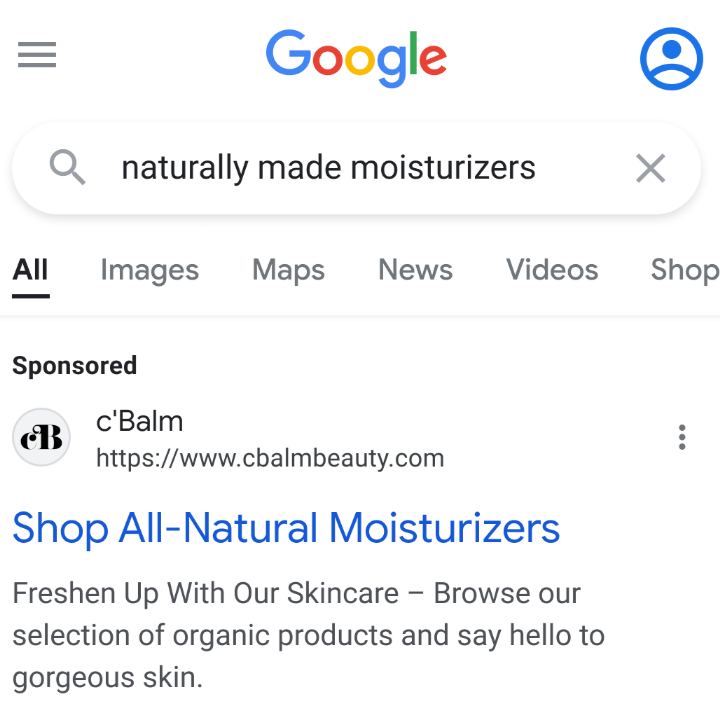Open the News results tab
720x720 pixels.
click(415, 270)
